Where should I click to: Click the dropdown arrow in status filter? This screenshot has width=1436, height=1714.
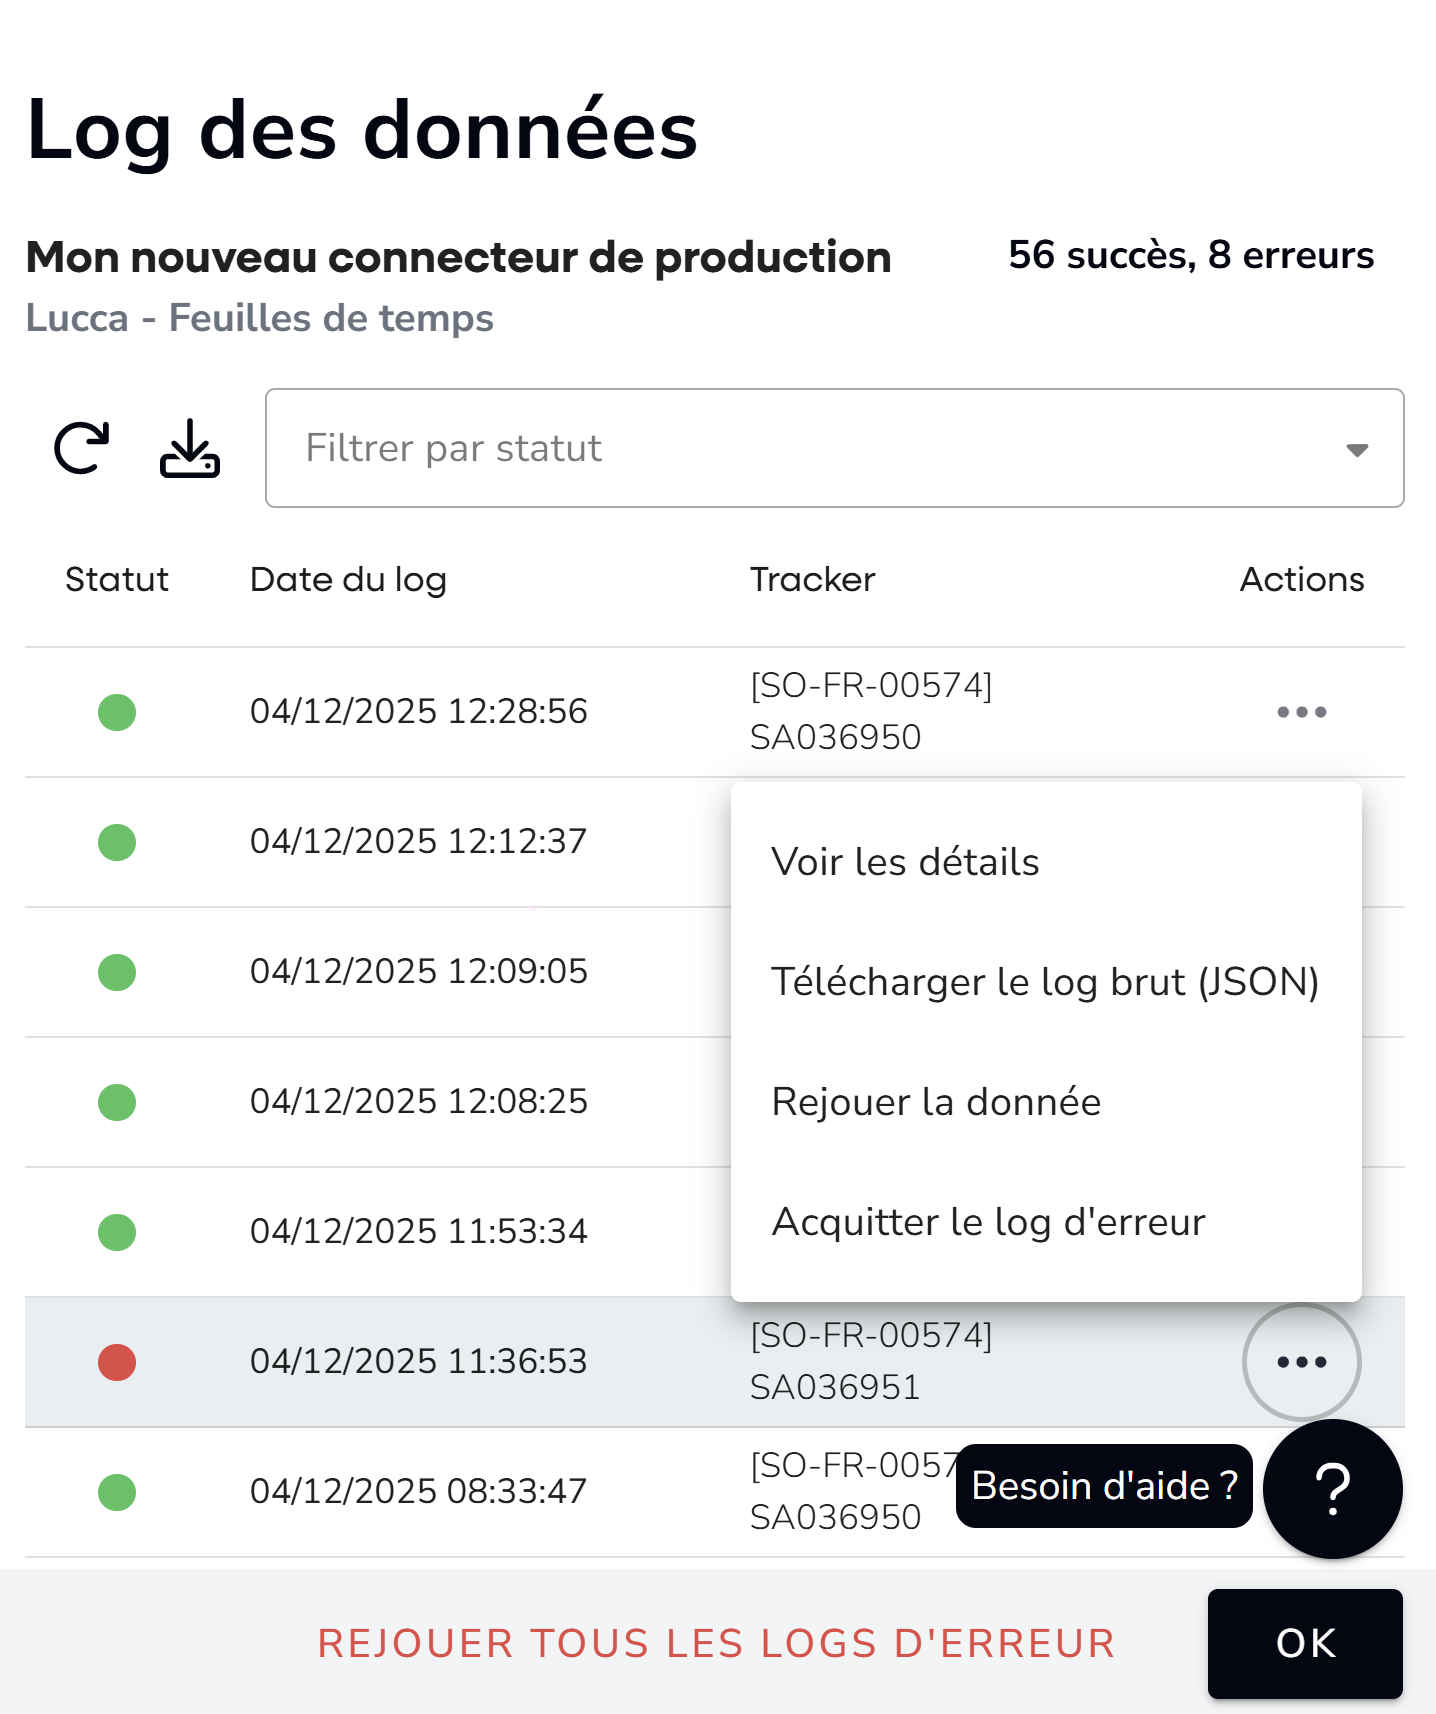click(1356, 450)
